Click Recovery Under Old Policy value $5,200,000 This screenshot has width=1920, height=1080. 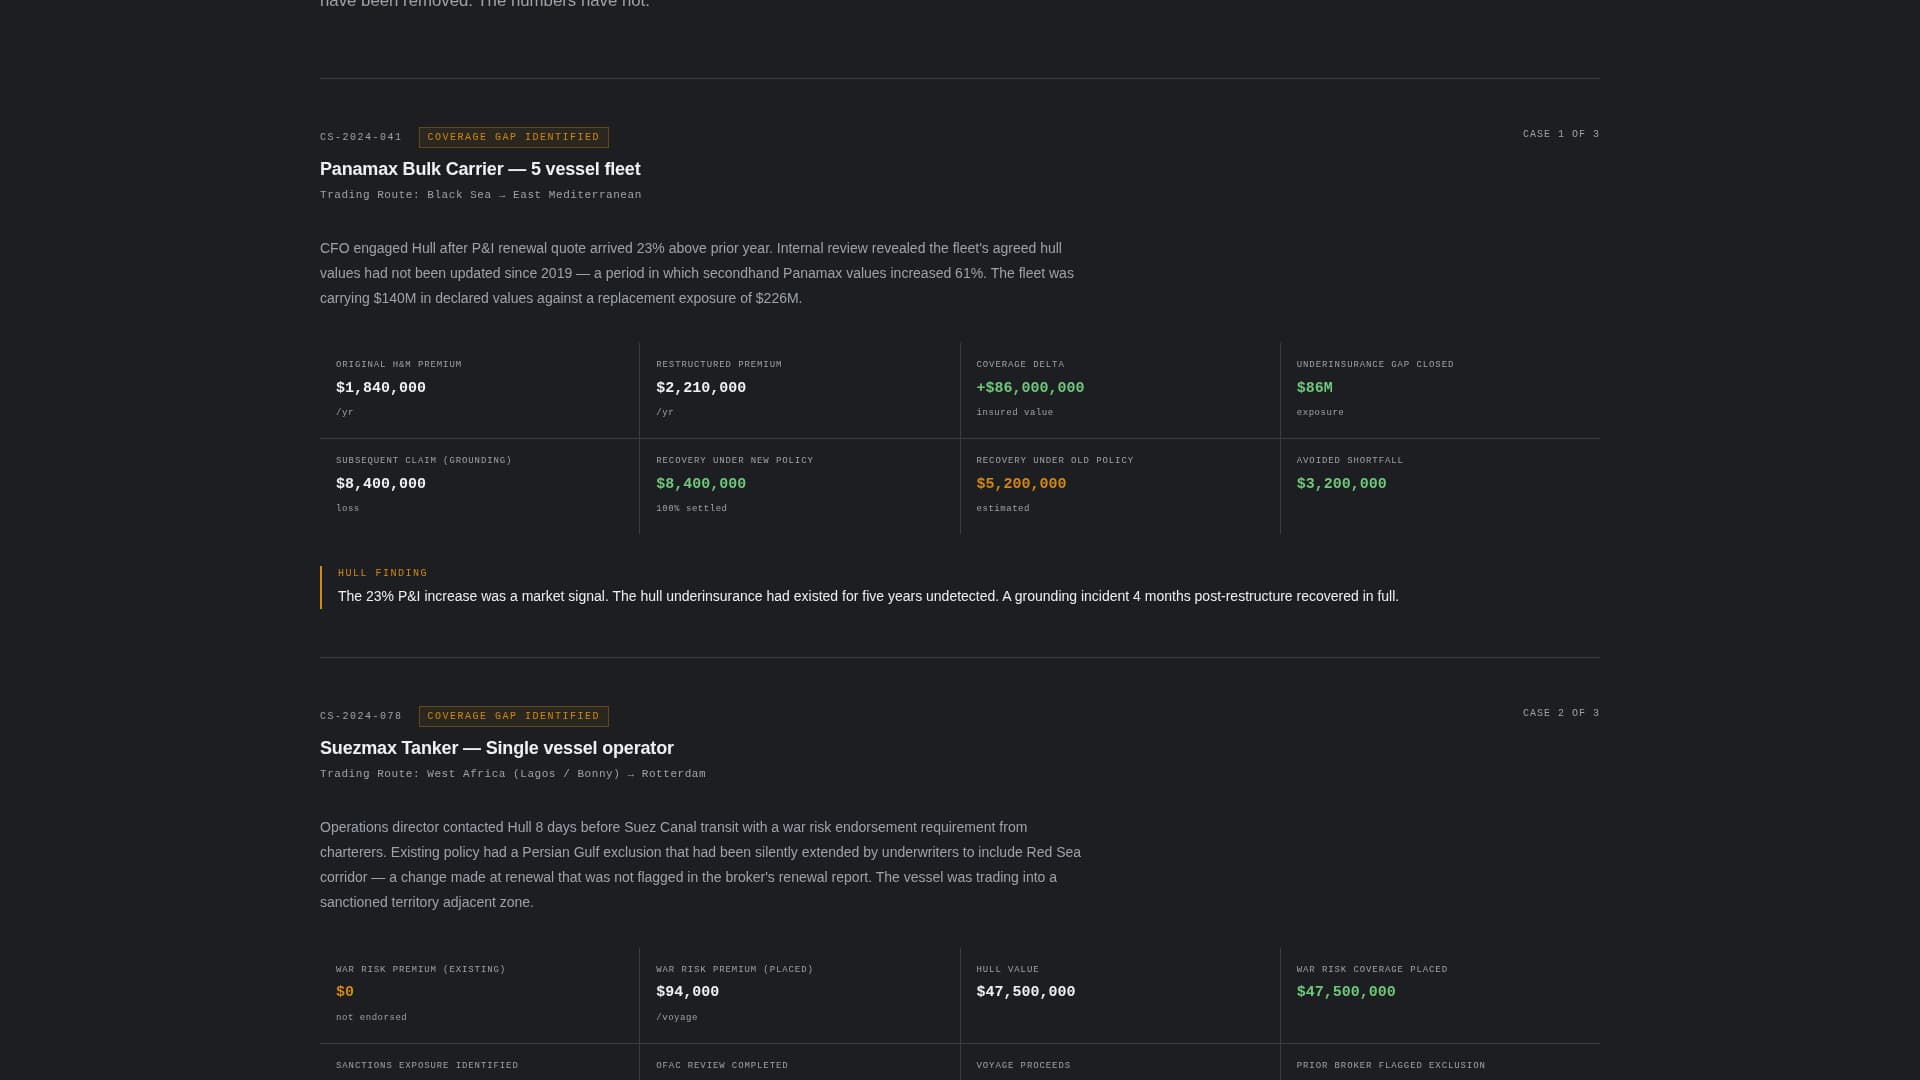click(x=1021, y=484)
